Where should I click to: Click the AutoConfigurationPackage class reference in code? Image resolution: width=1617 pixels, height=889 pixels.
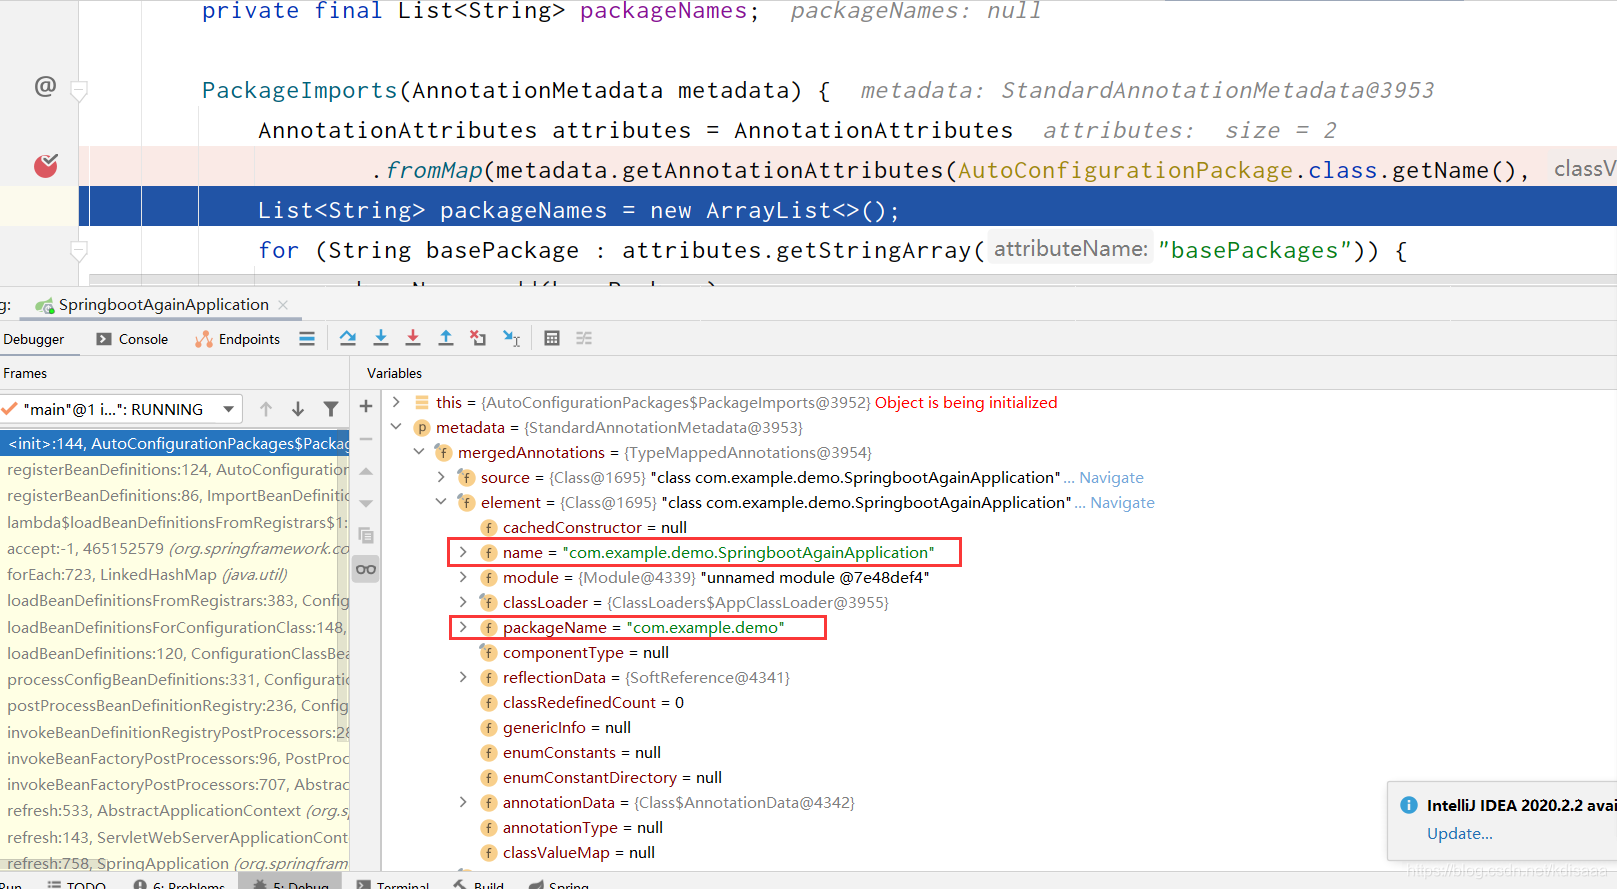coord(1125,170)
